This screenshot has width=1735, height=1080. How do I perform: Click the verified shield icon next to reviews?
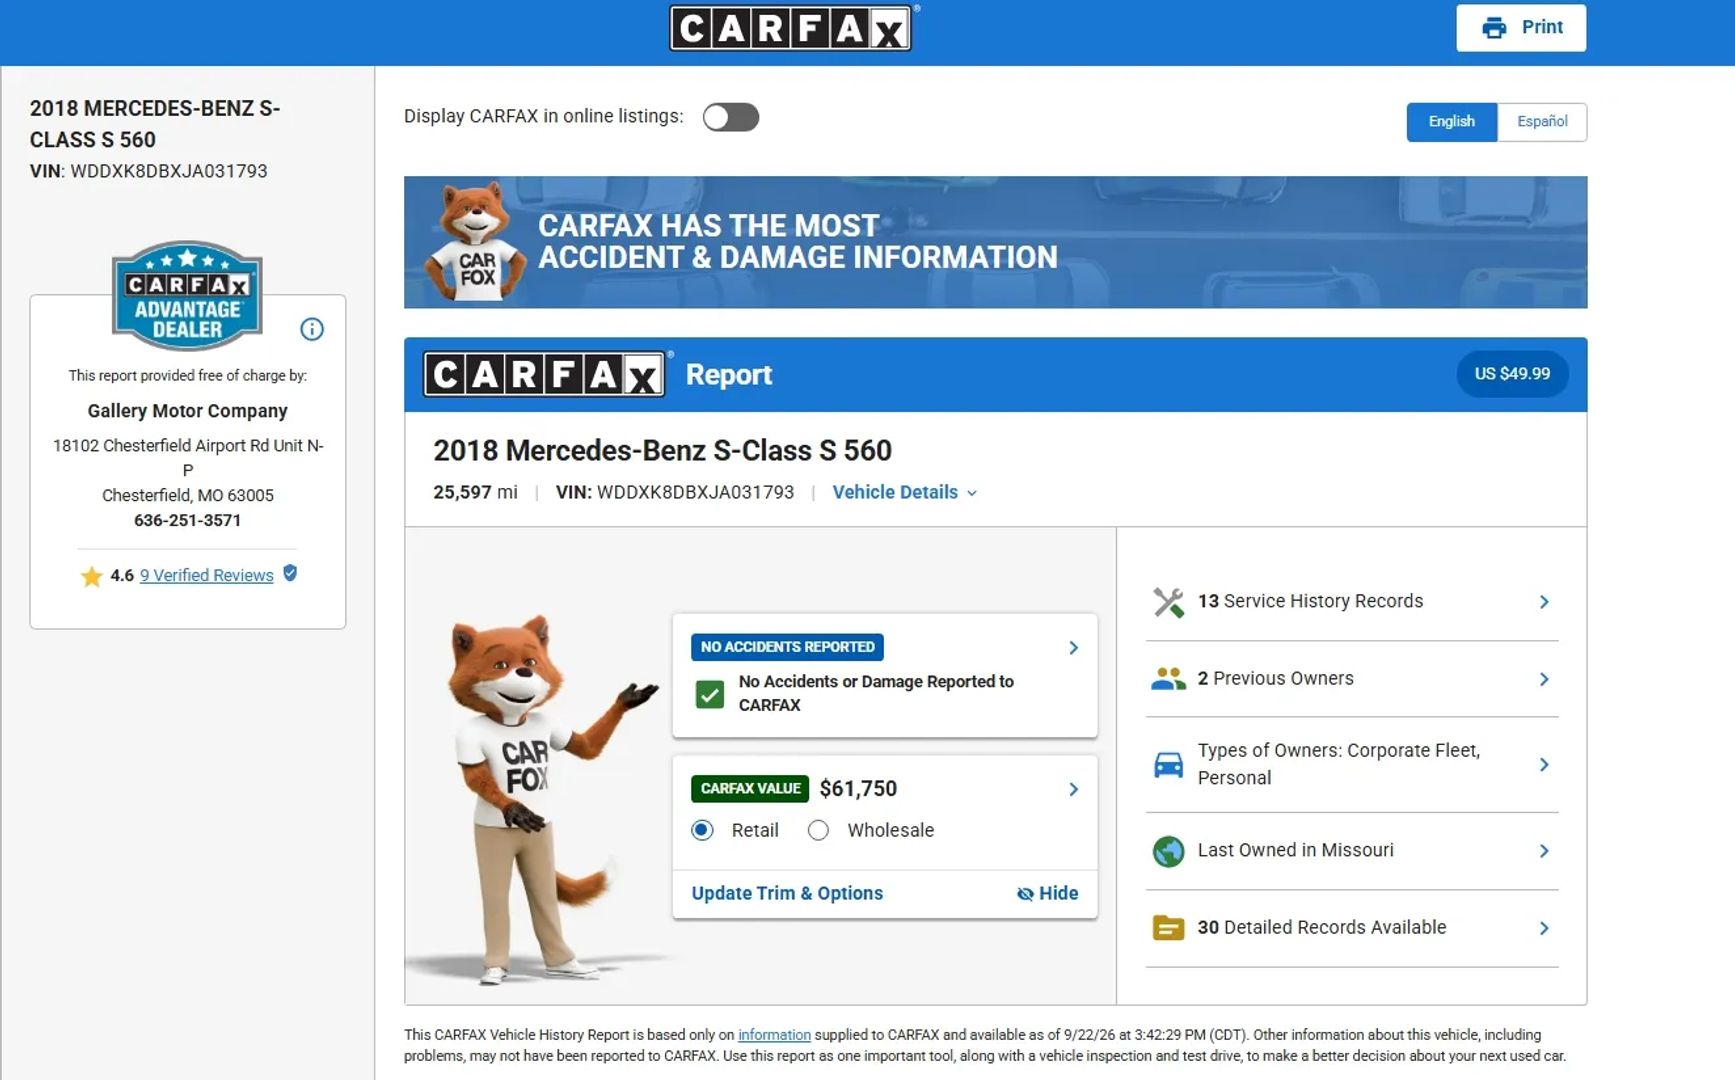(290, 573)
